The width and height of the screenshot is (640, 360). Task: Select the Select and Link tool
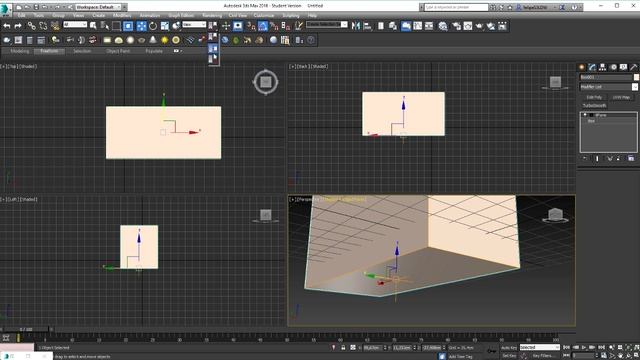(31, 26)
